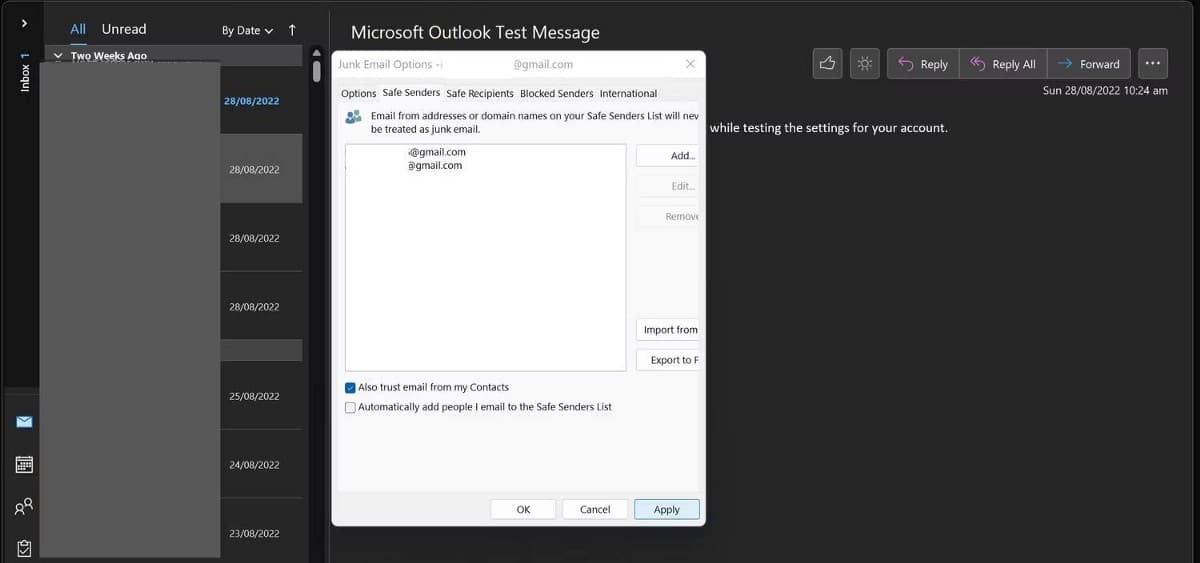
Task: Toggle the sun dark mode icon
Action: (865, 63)
